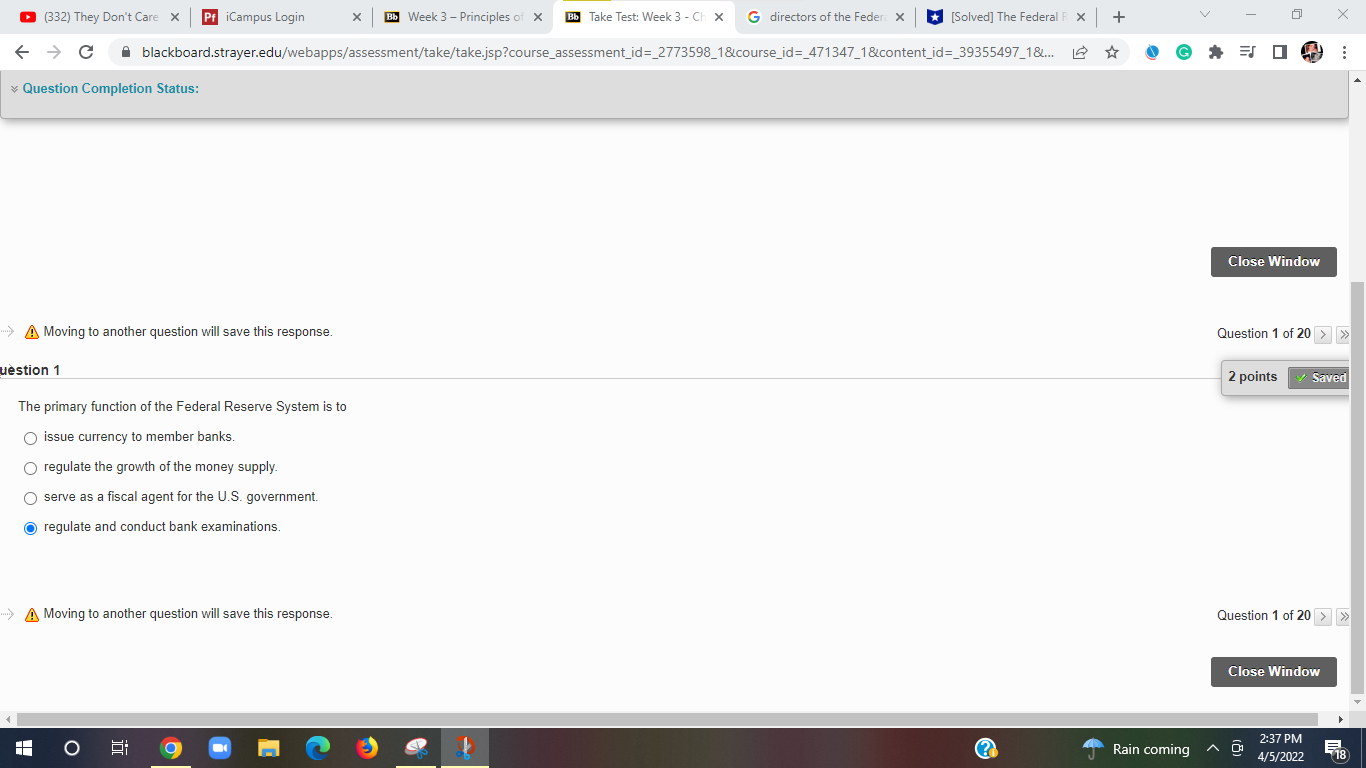Click the Moving-to-another-question warning triangle icon
Image resolution: width=1366 pixels, height=768 pixels.
point(30,331)
